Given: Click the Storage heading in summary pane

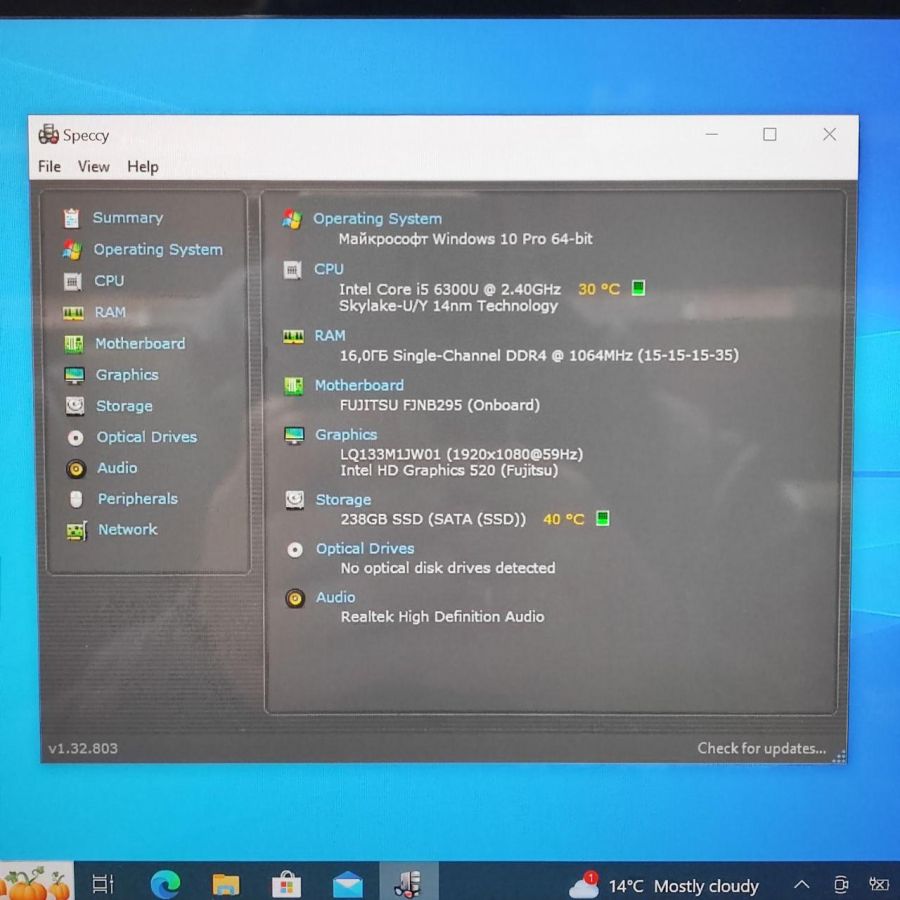Looking at the screenshot, I should [x=343, y=500].
